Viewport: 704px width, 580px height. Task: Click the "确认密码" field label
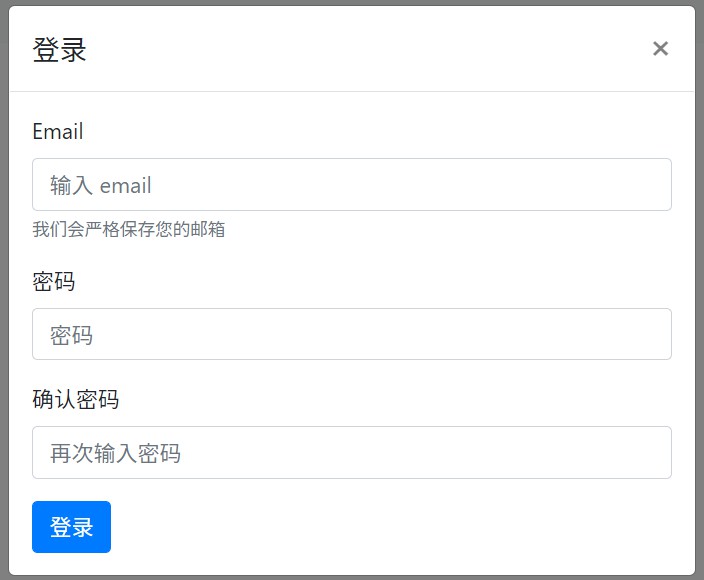pyautogui.click(x=75, y=400)
